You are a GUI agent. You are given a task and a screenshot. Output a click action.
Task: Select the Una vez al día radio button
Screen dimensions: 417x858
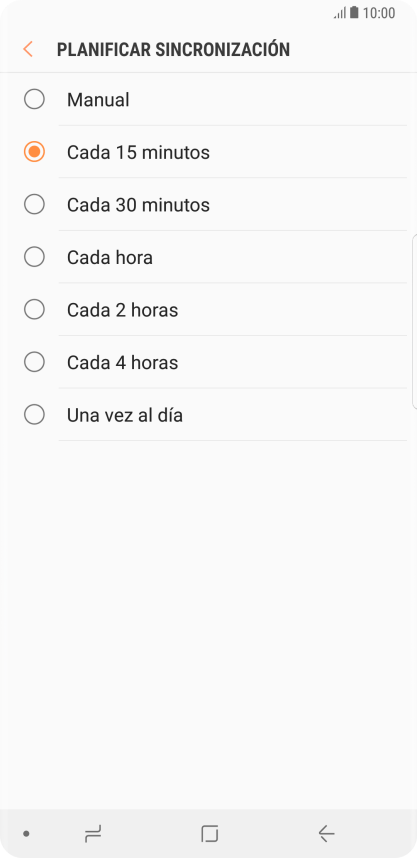[x=34, y=415]
